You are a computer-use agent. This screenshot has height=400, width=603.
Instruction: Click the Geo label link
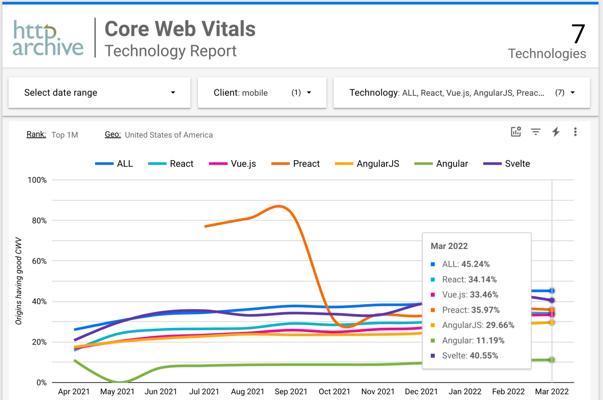click(112, 134)
